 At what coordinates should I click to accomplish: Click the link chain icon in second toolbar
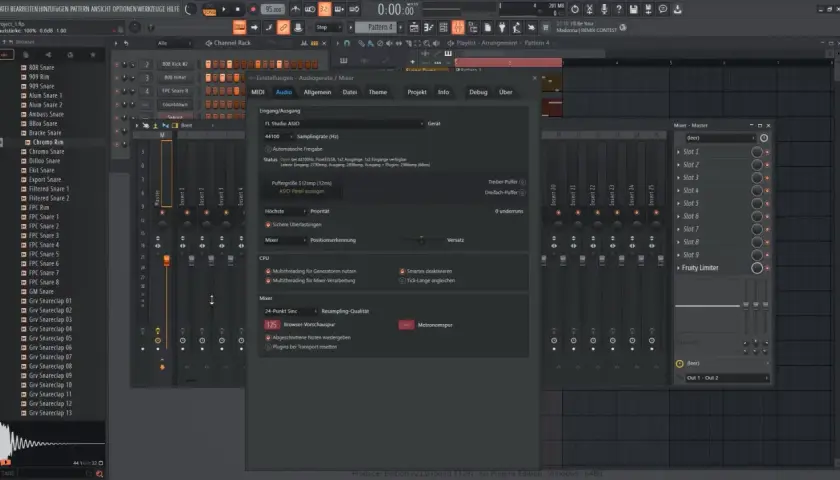(x=283, y=27)
